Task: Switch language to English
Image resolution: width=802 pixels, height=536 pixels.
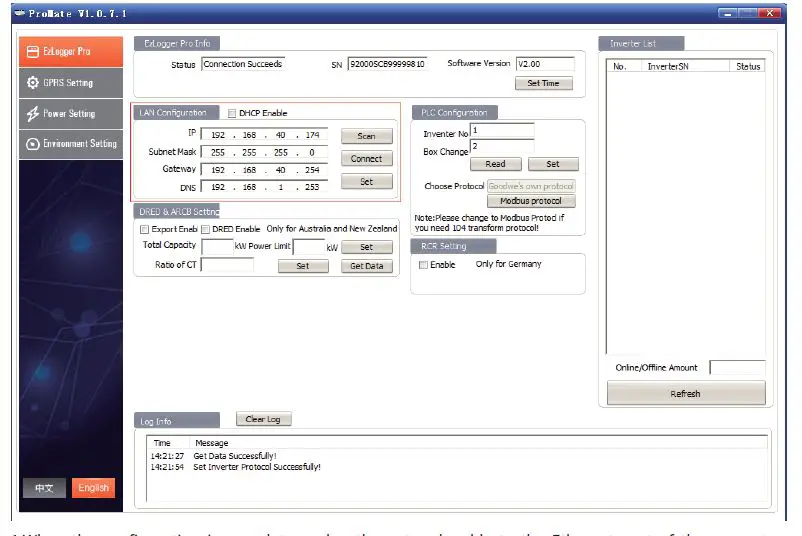Action: (93, 488)
